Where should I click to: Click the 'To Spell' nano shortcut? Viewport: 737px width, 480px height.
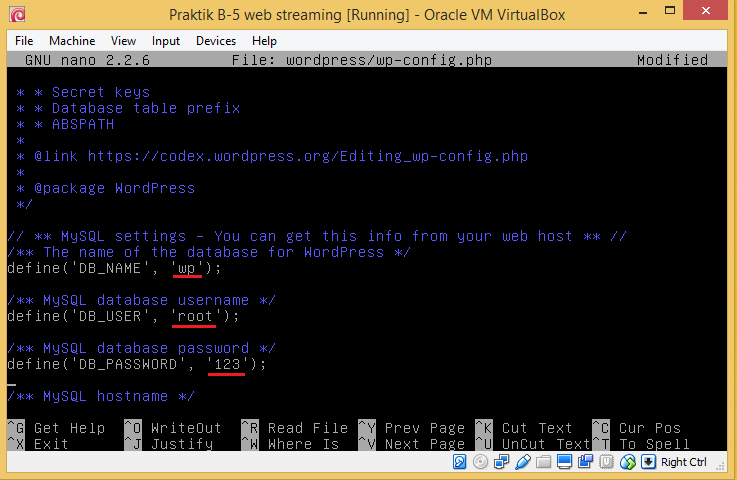(641, 444)
